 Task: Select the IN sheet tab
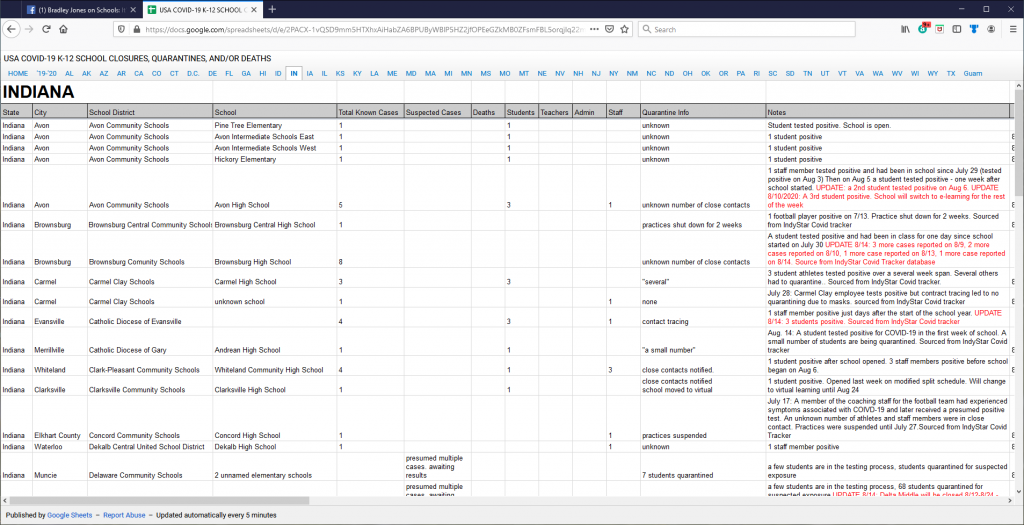[294, 74]
